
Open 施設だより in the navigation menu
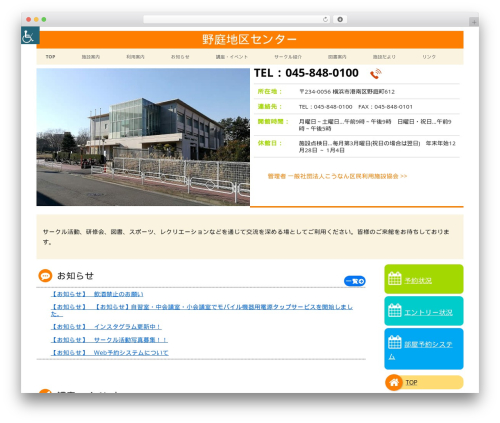click(x=384, y=57)
